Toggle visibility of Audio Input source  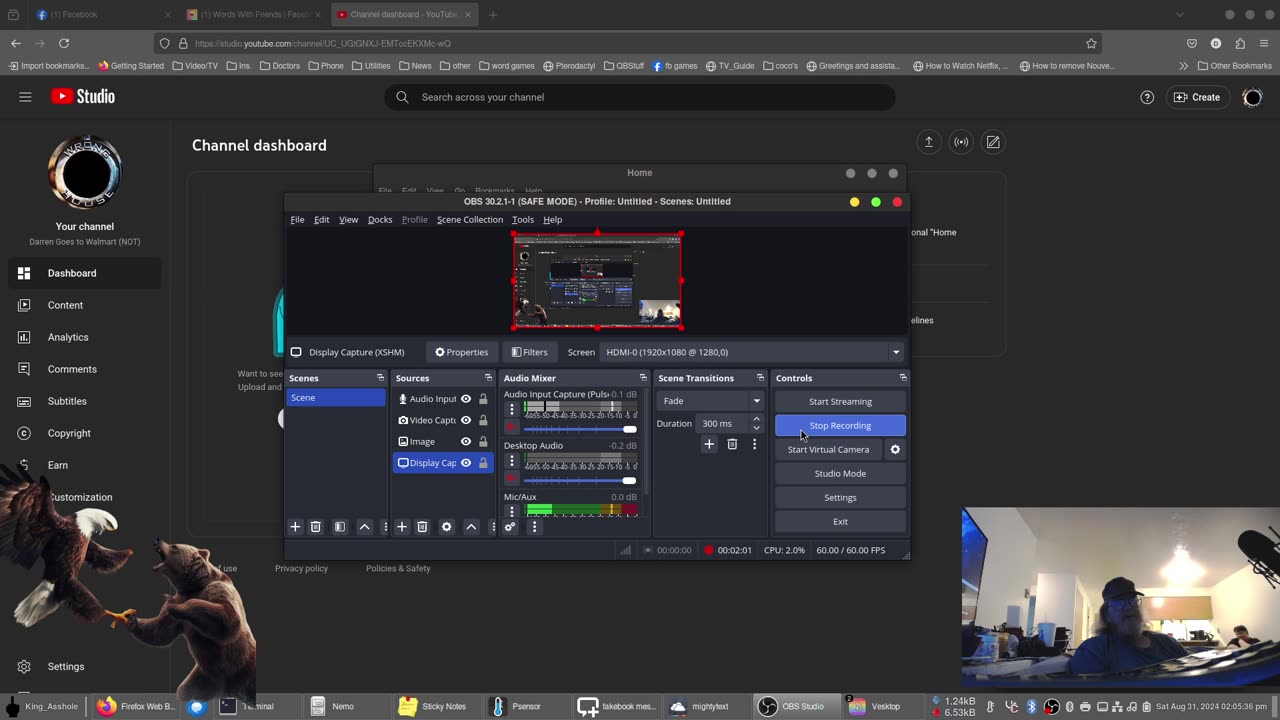pos(466,399)
